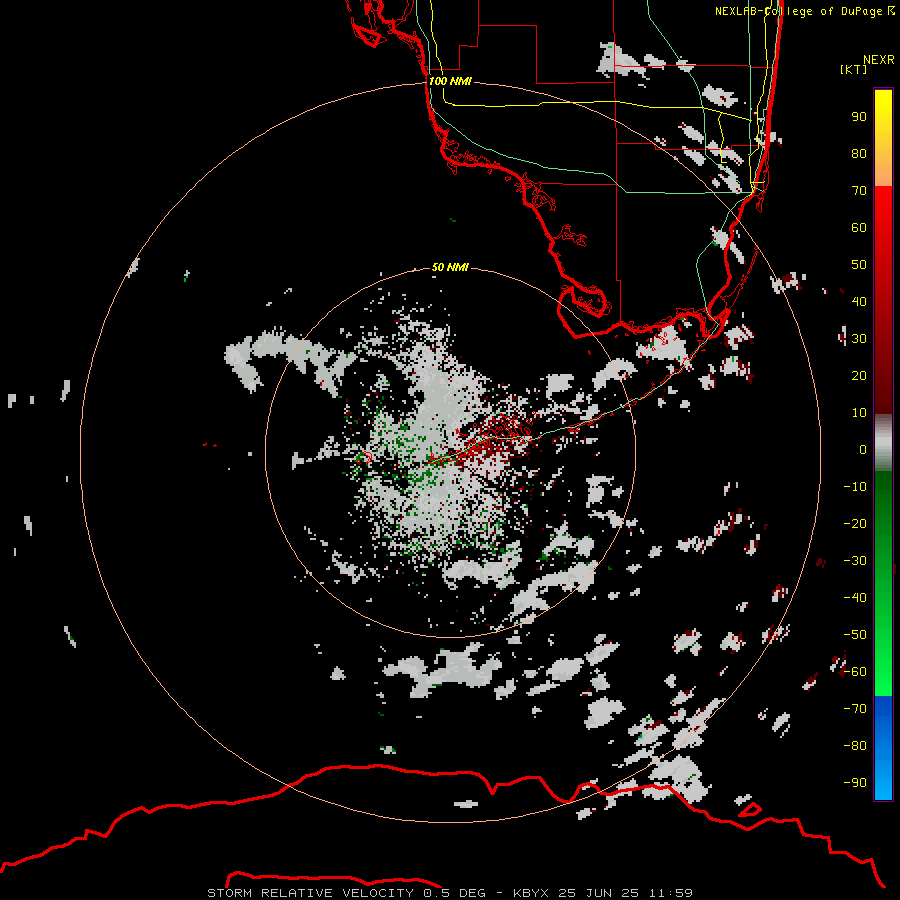Click the yellow top segment of velocity color bar
Image resolution: width=900 pixels, height=900 pixels.
click(x=883, y=138)
